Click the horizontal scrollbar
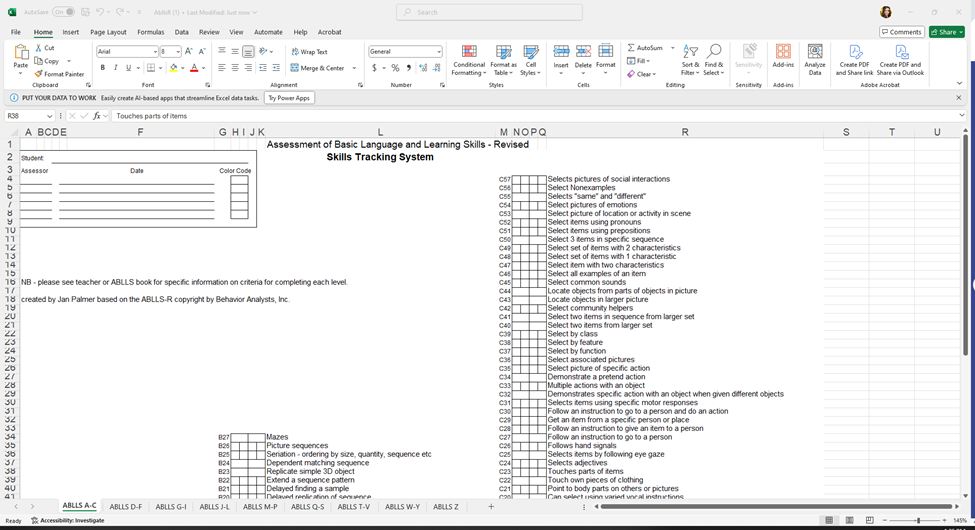Viewport: 975px width, 530px height. click(x=776, y=507)
